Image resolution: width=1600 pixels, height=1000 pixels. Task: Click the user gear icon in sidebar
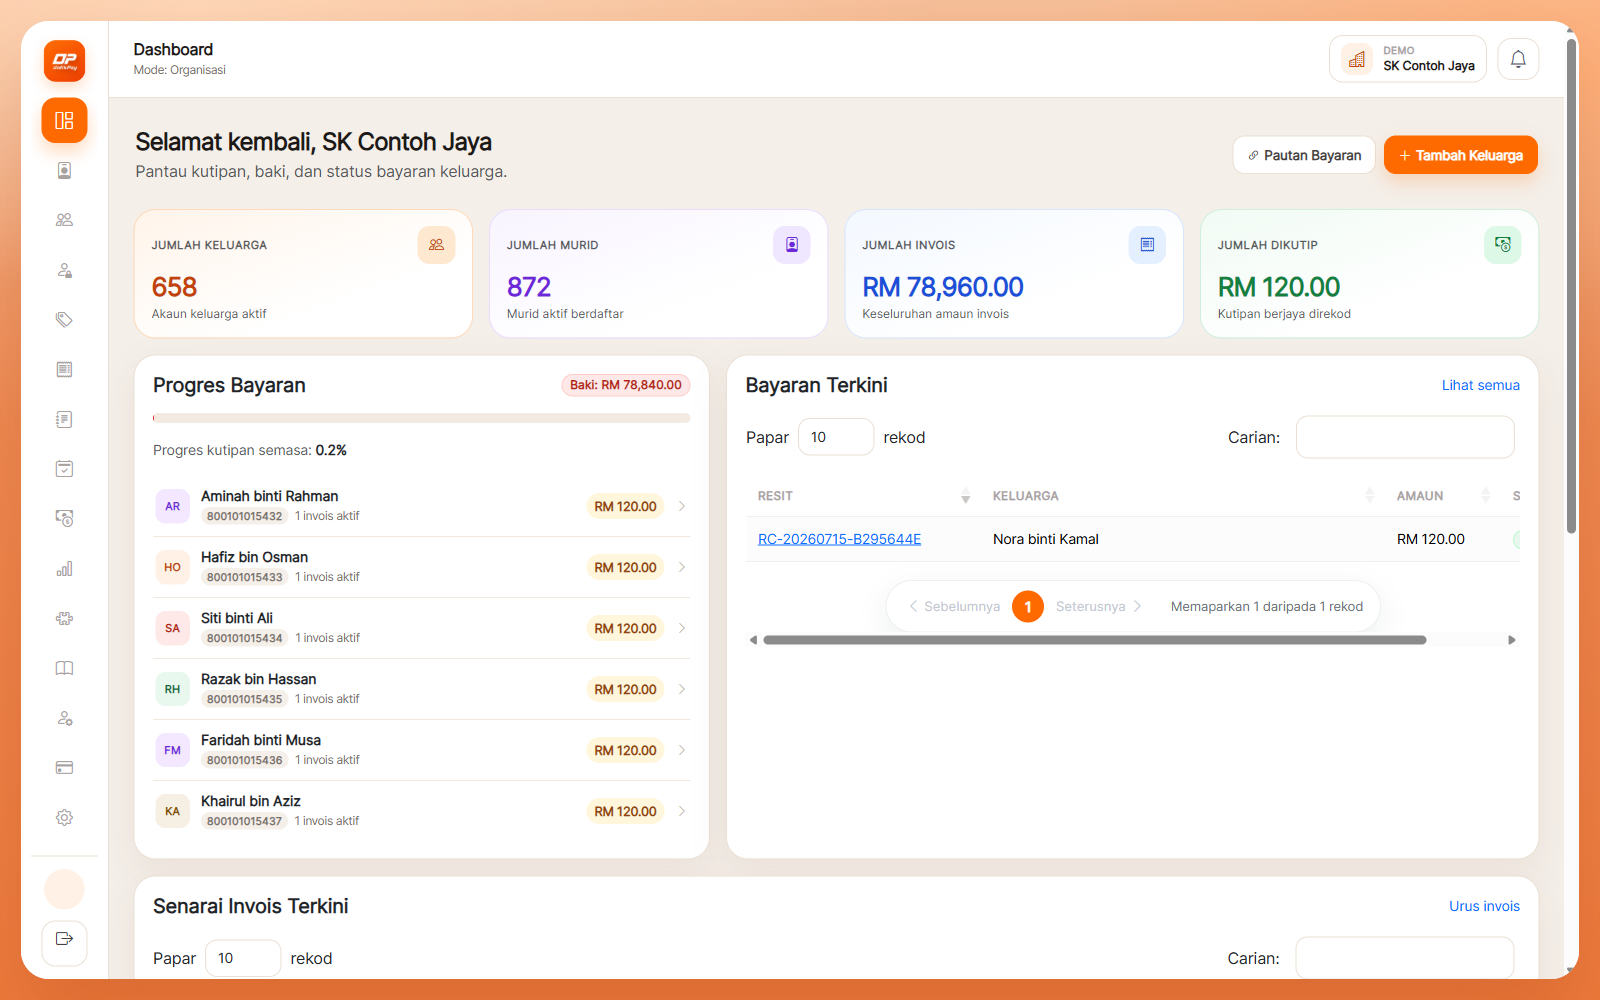click(x=64, y=718)
